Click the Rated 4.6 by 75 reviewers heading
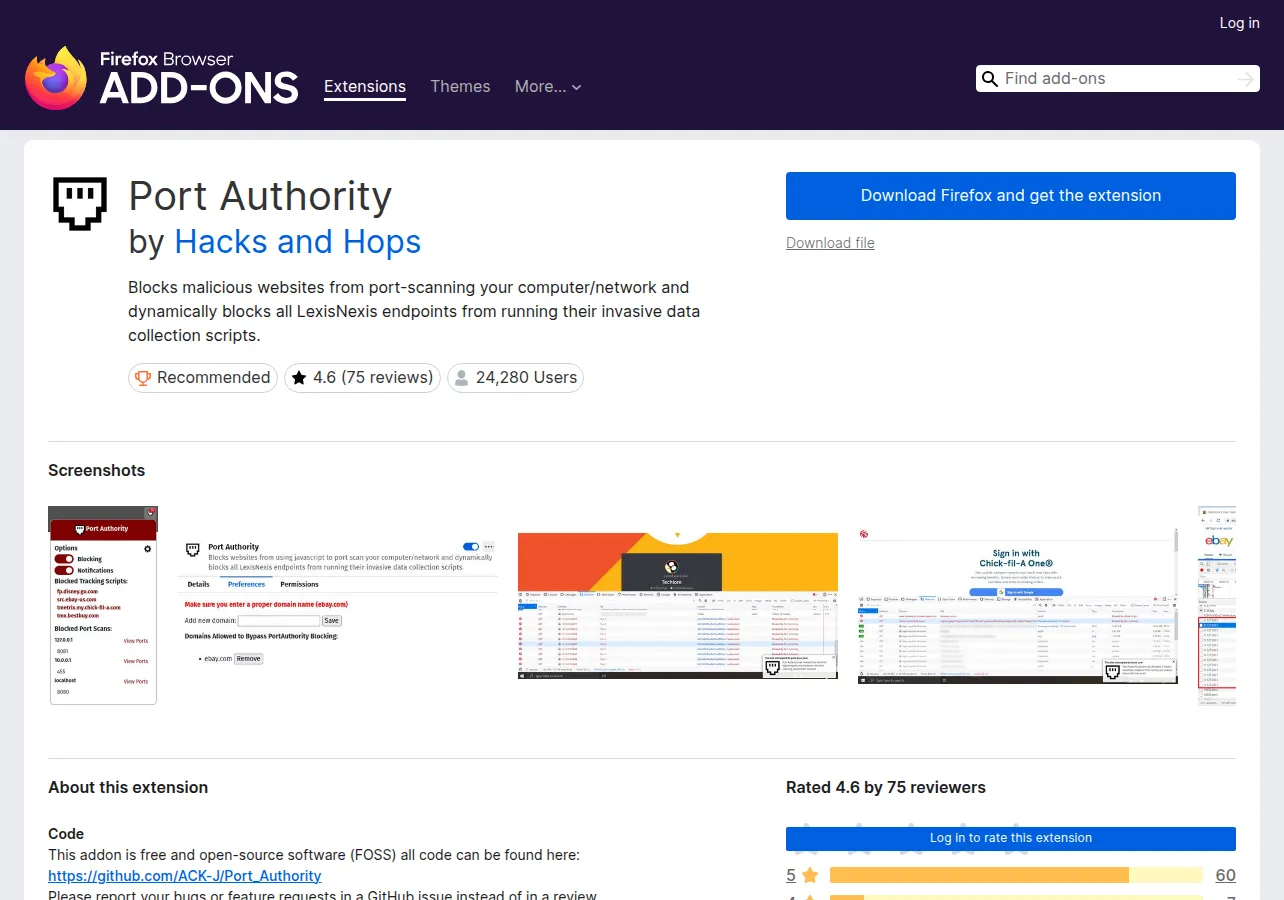The width and height of the screenshot is (1284, 900). [x=886, y=787]
